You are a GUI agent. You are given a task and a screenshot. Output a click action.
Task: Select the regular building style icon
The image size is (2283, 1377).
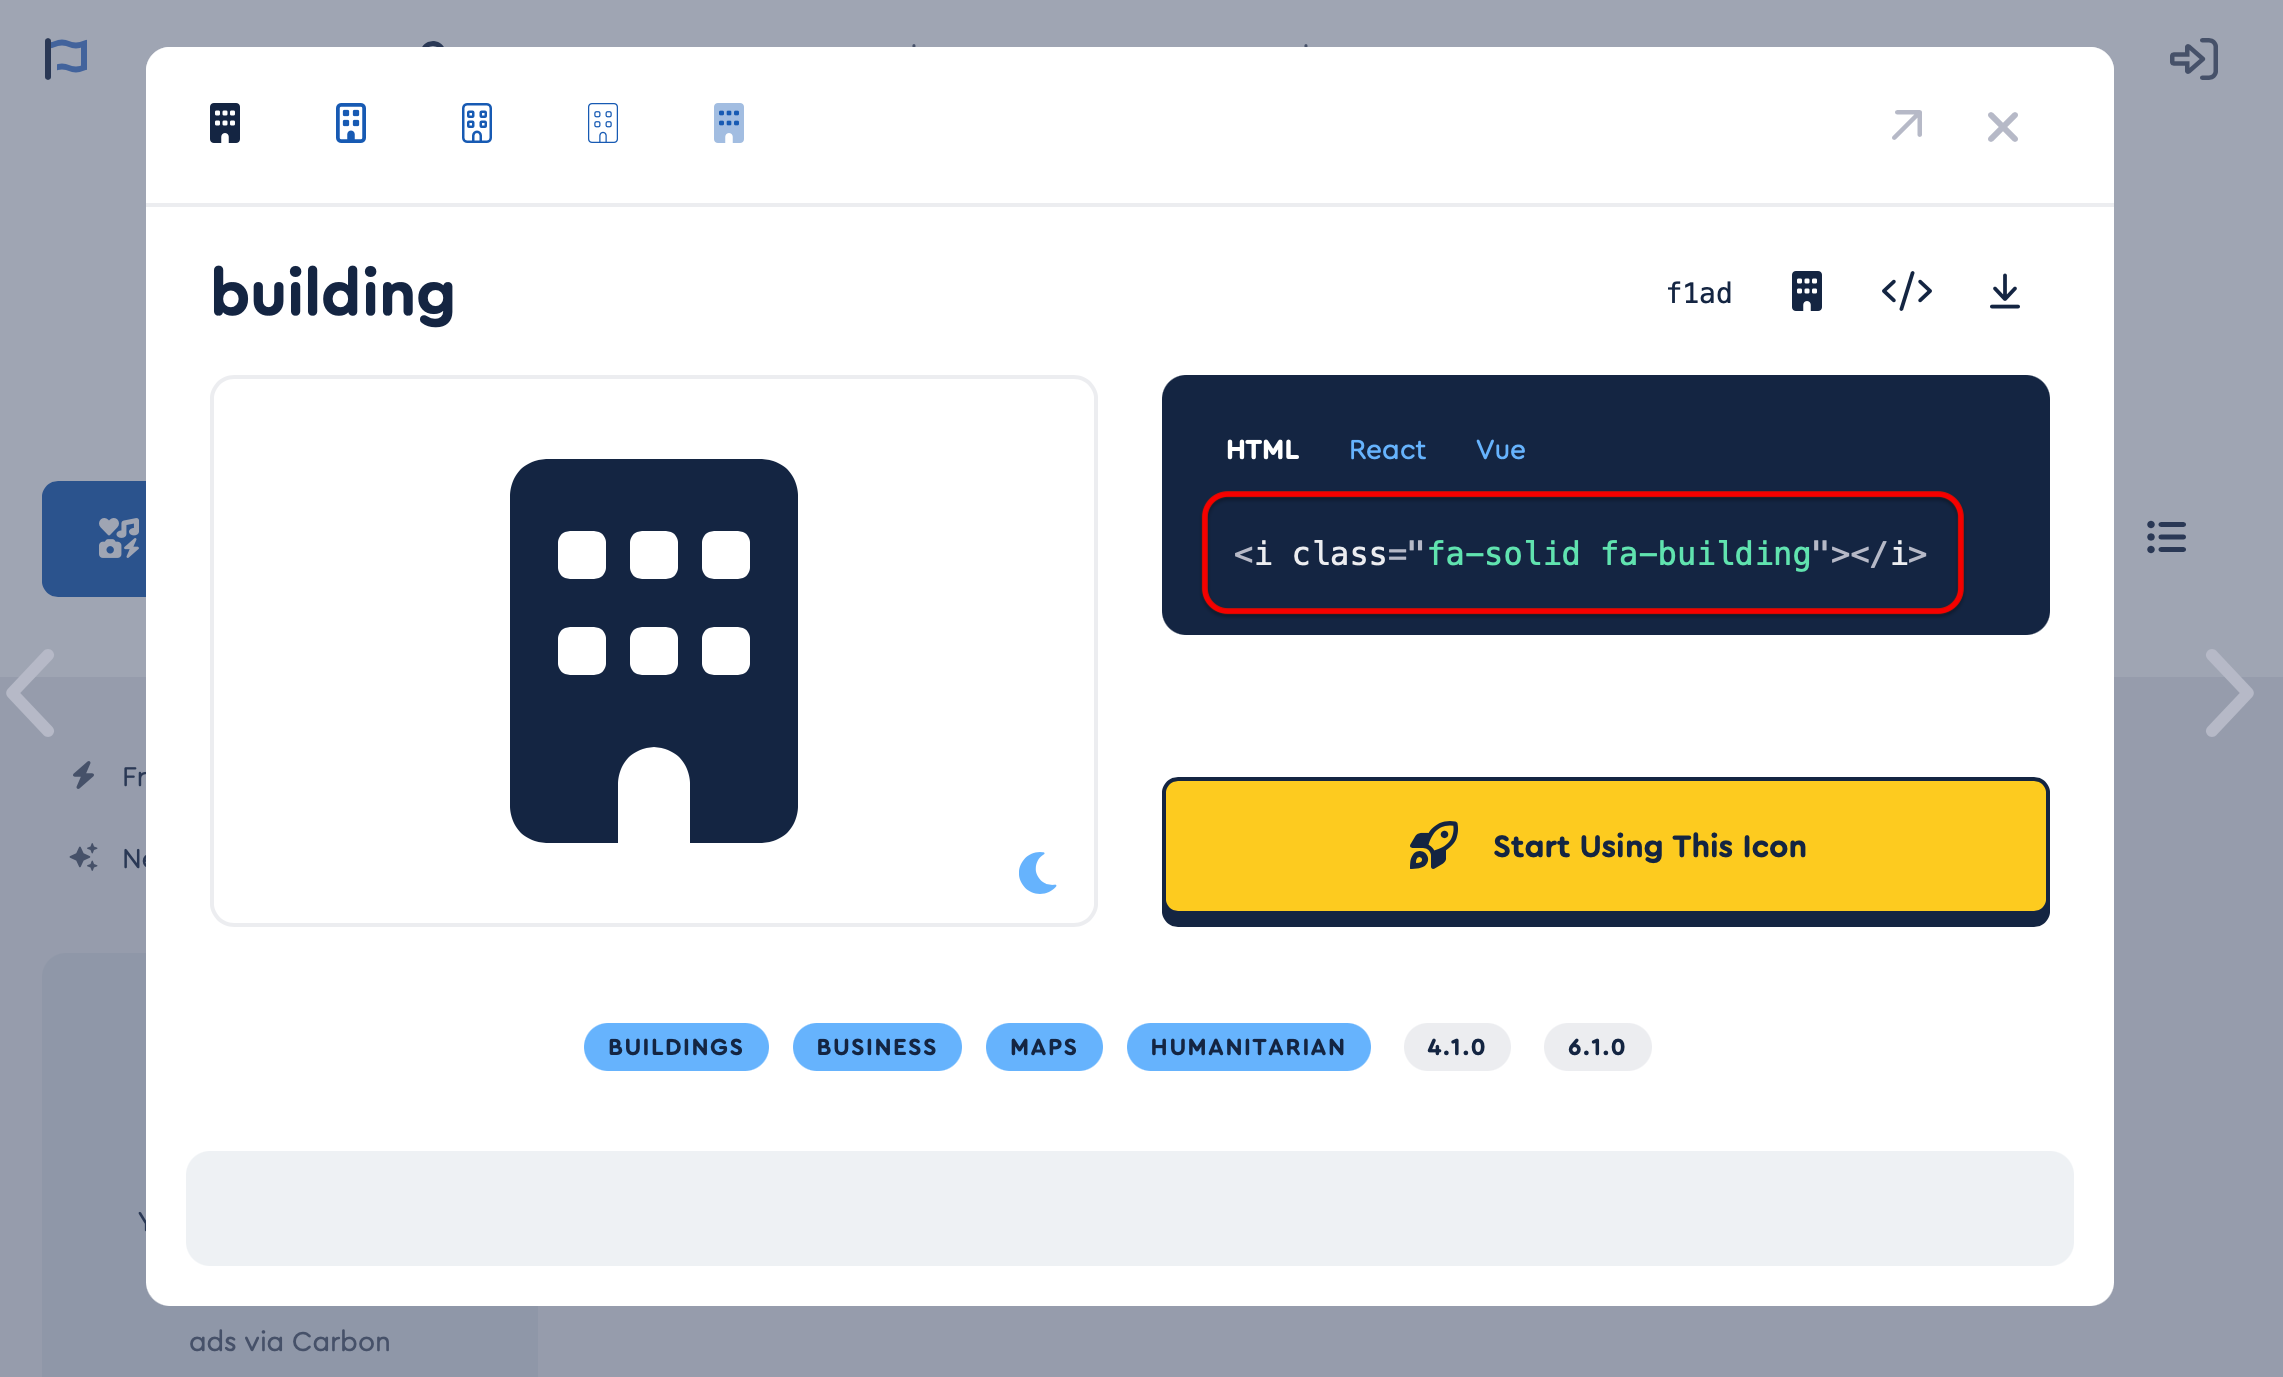coord(351,124)
